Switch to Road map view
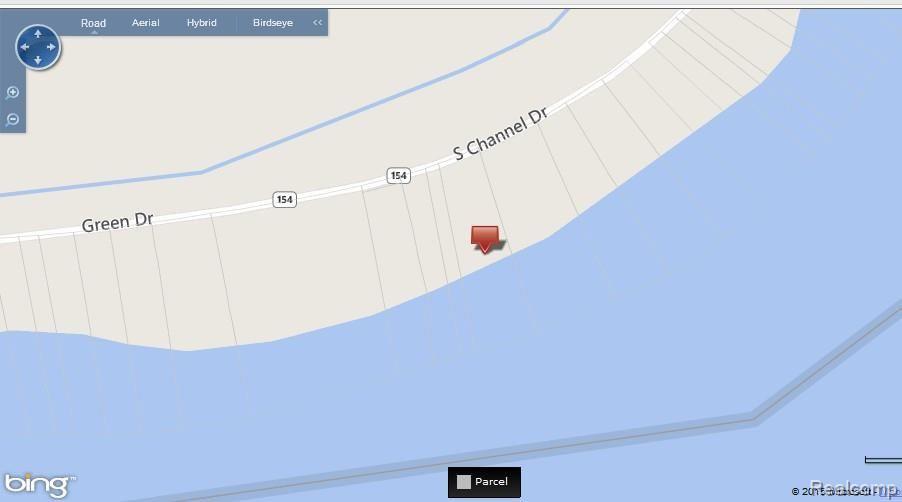Viewport: 902px width, 502px height. pyautogui.click(x=93, y=23)
